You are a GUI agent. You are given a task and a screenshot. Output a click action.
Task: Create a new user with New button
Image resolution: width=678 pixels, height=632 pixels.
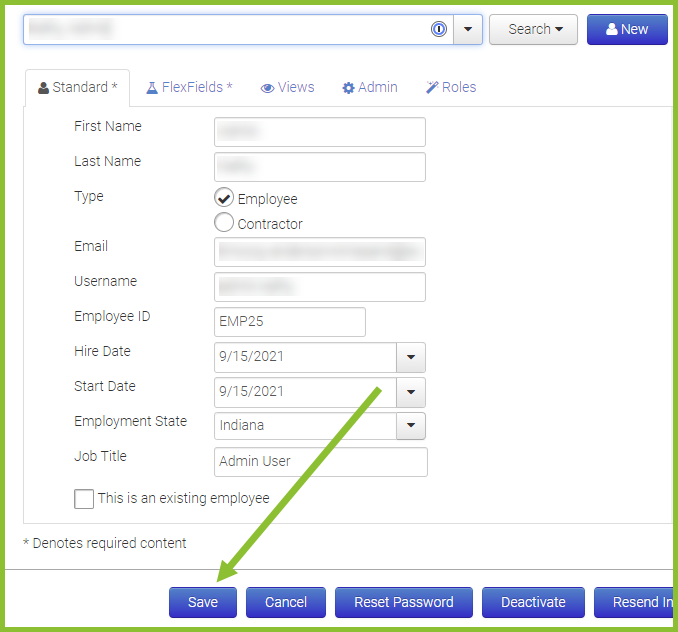tap(627, 29)
